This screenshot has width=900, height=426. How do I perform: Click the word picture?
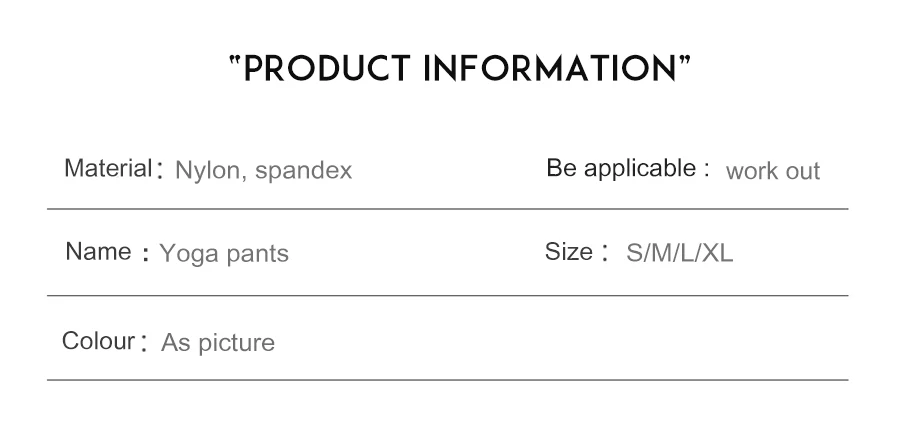[236, 344]
